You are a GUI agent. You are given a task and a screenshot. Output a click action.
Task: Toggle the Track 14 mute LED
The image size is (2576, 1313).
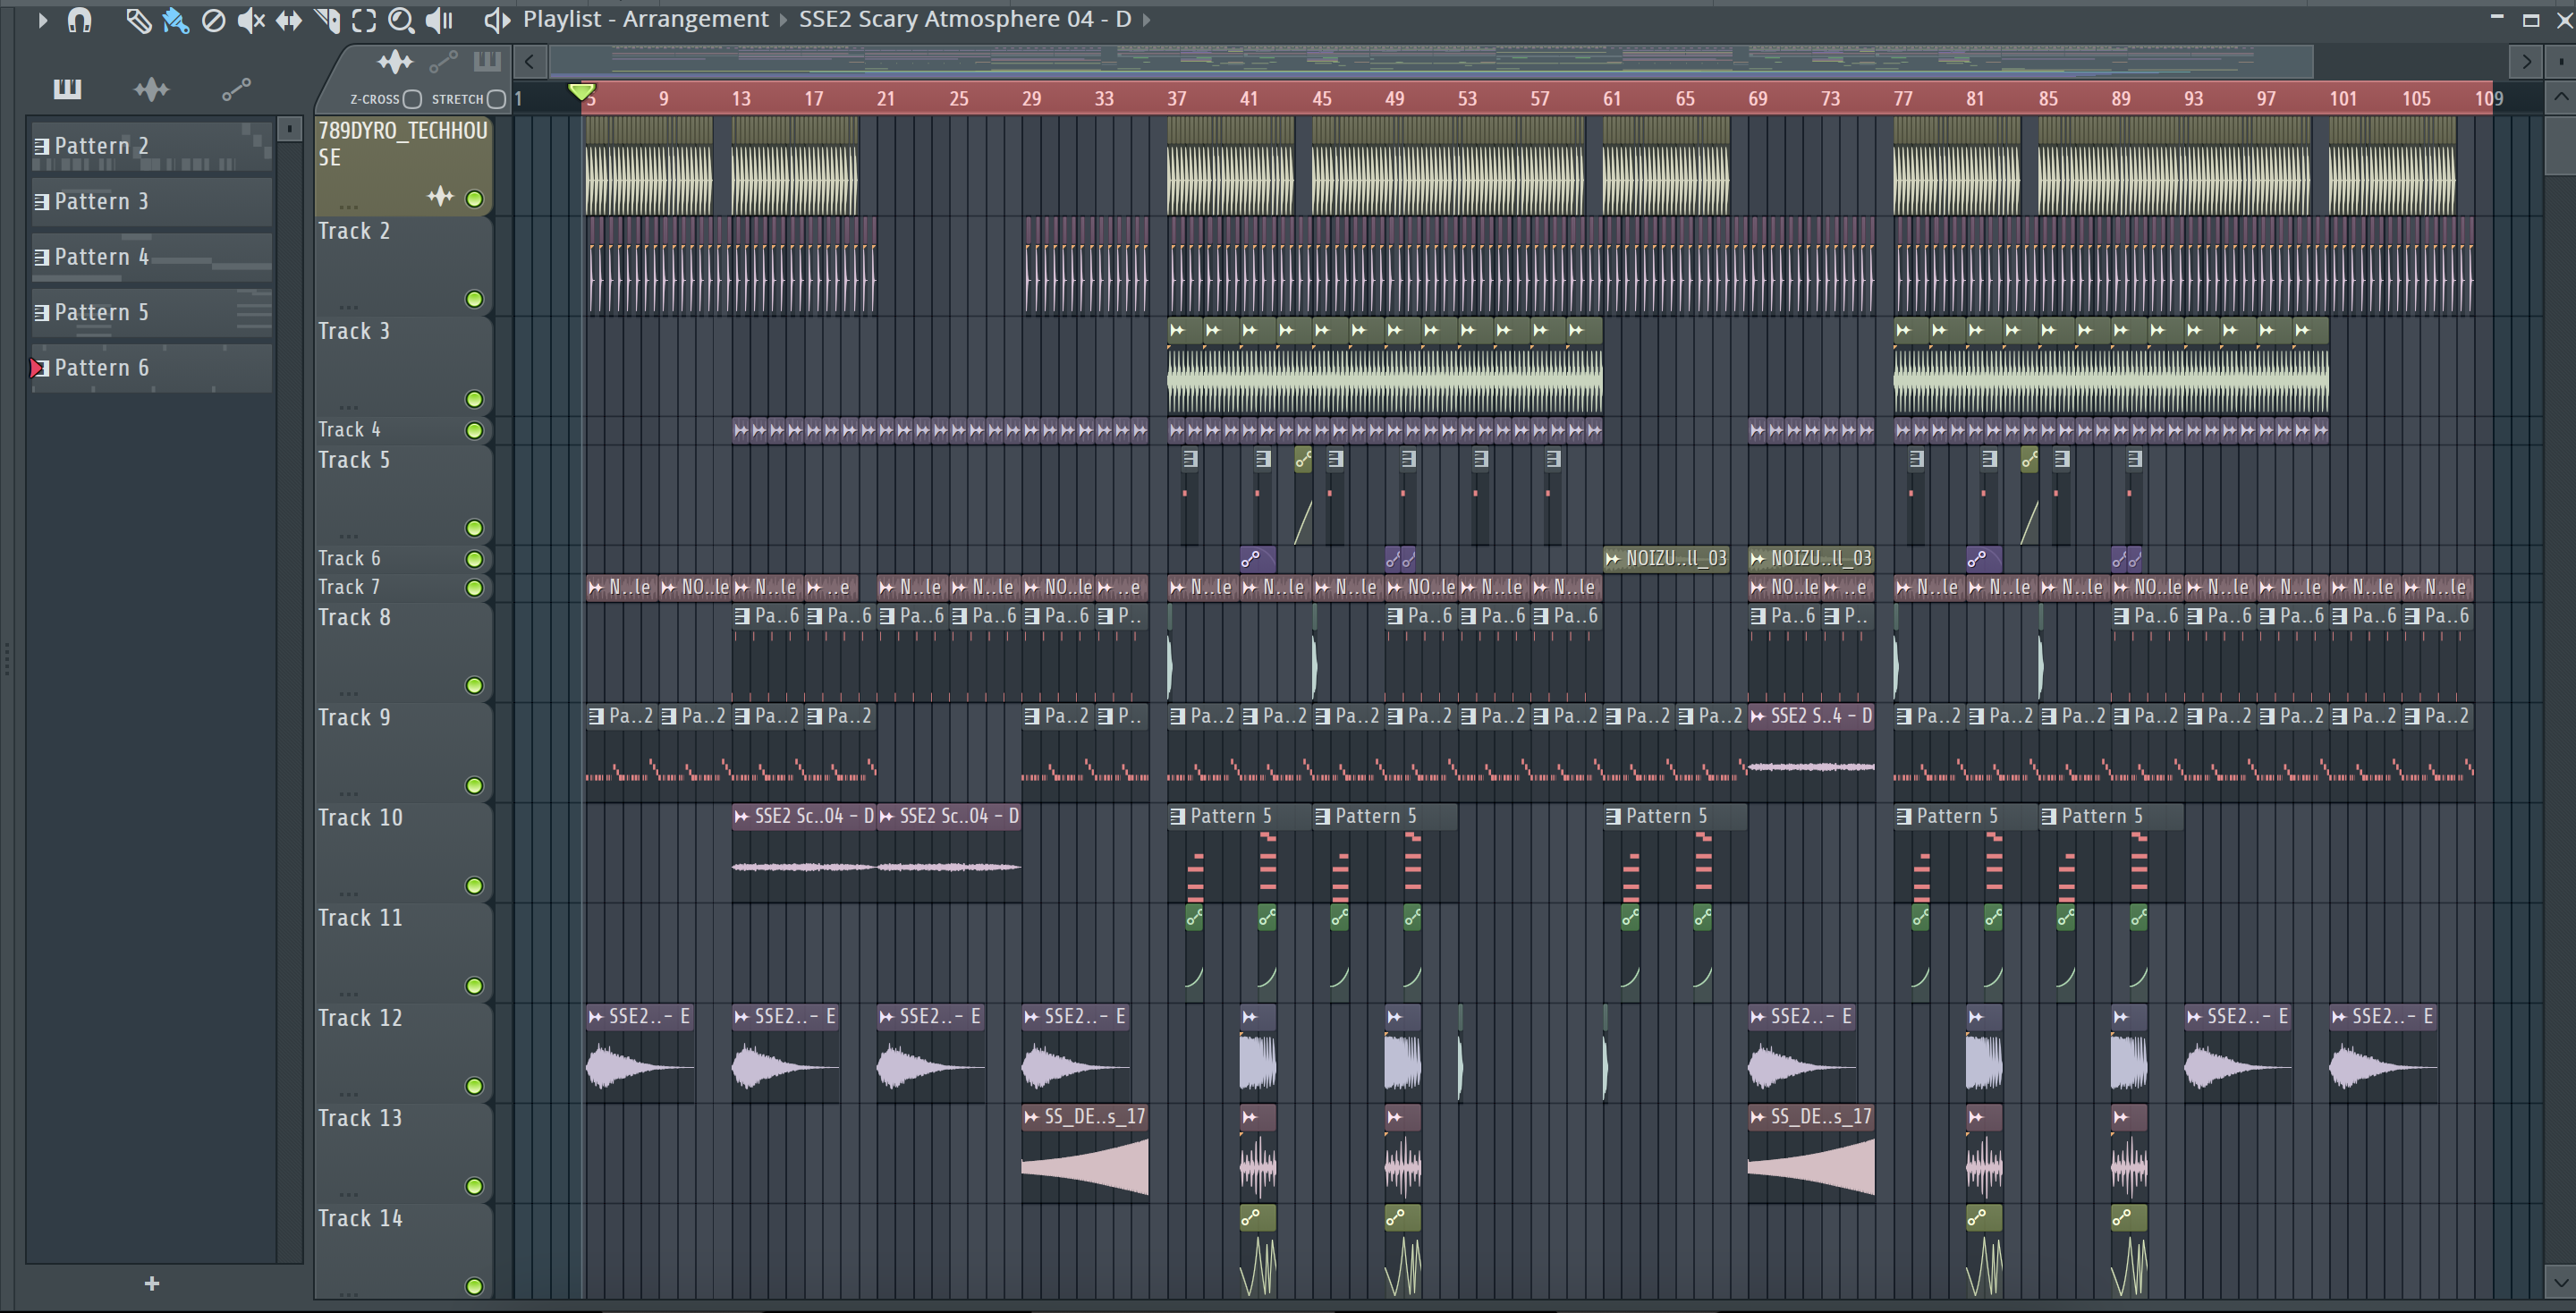475,1285
